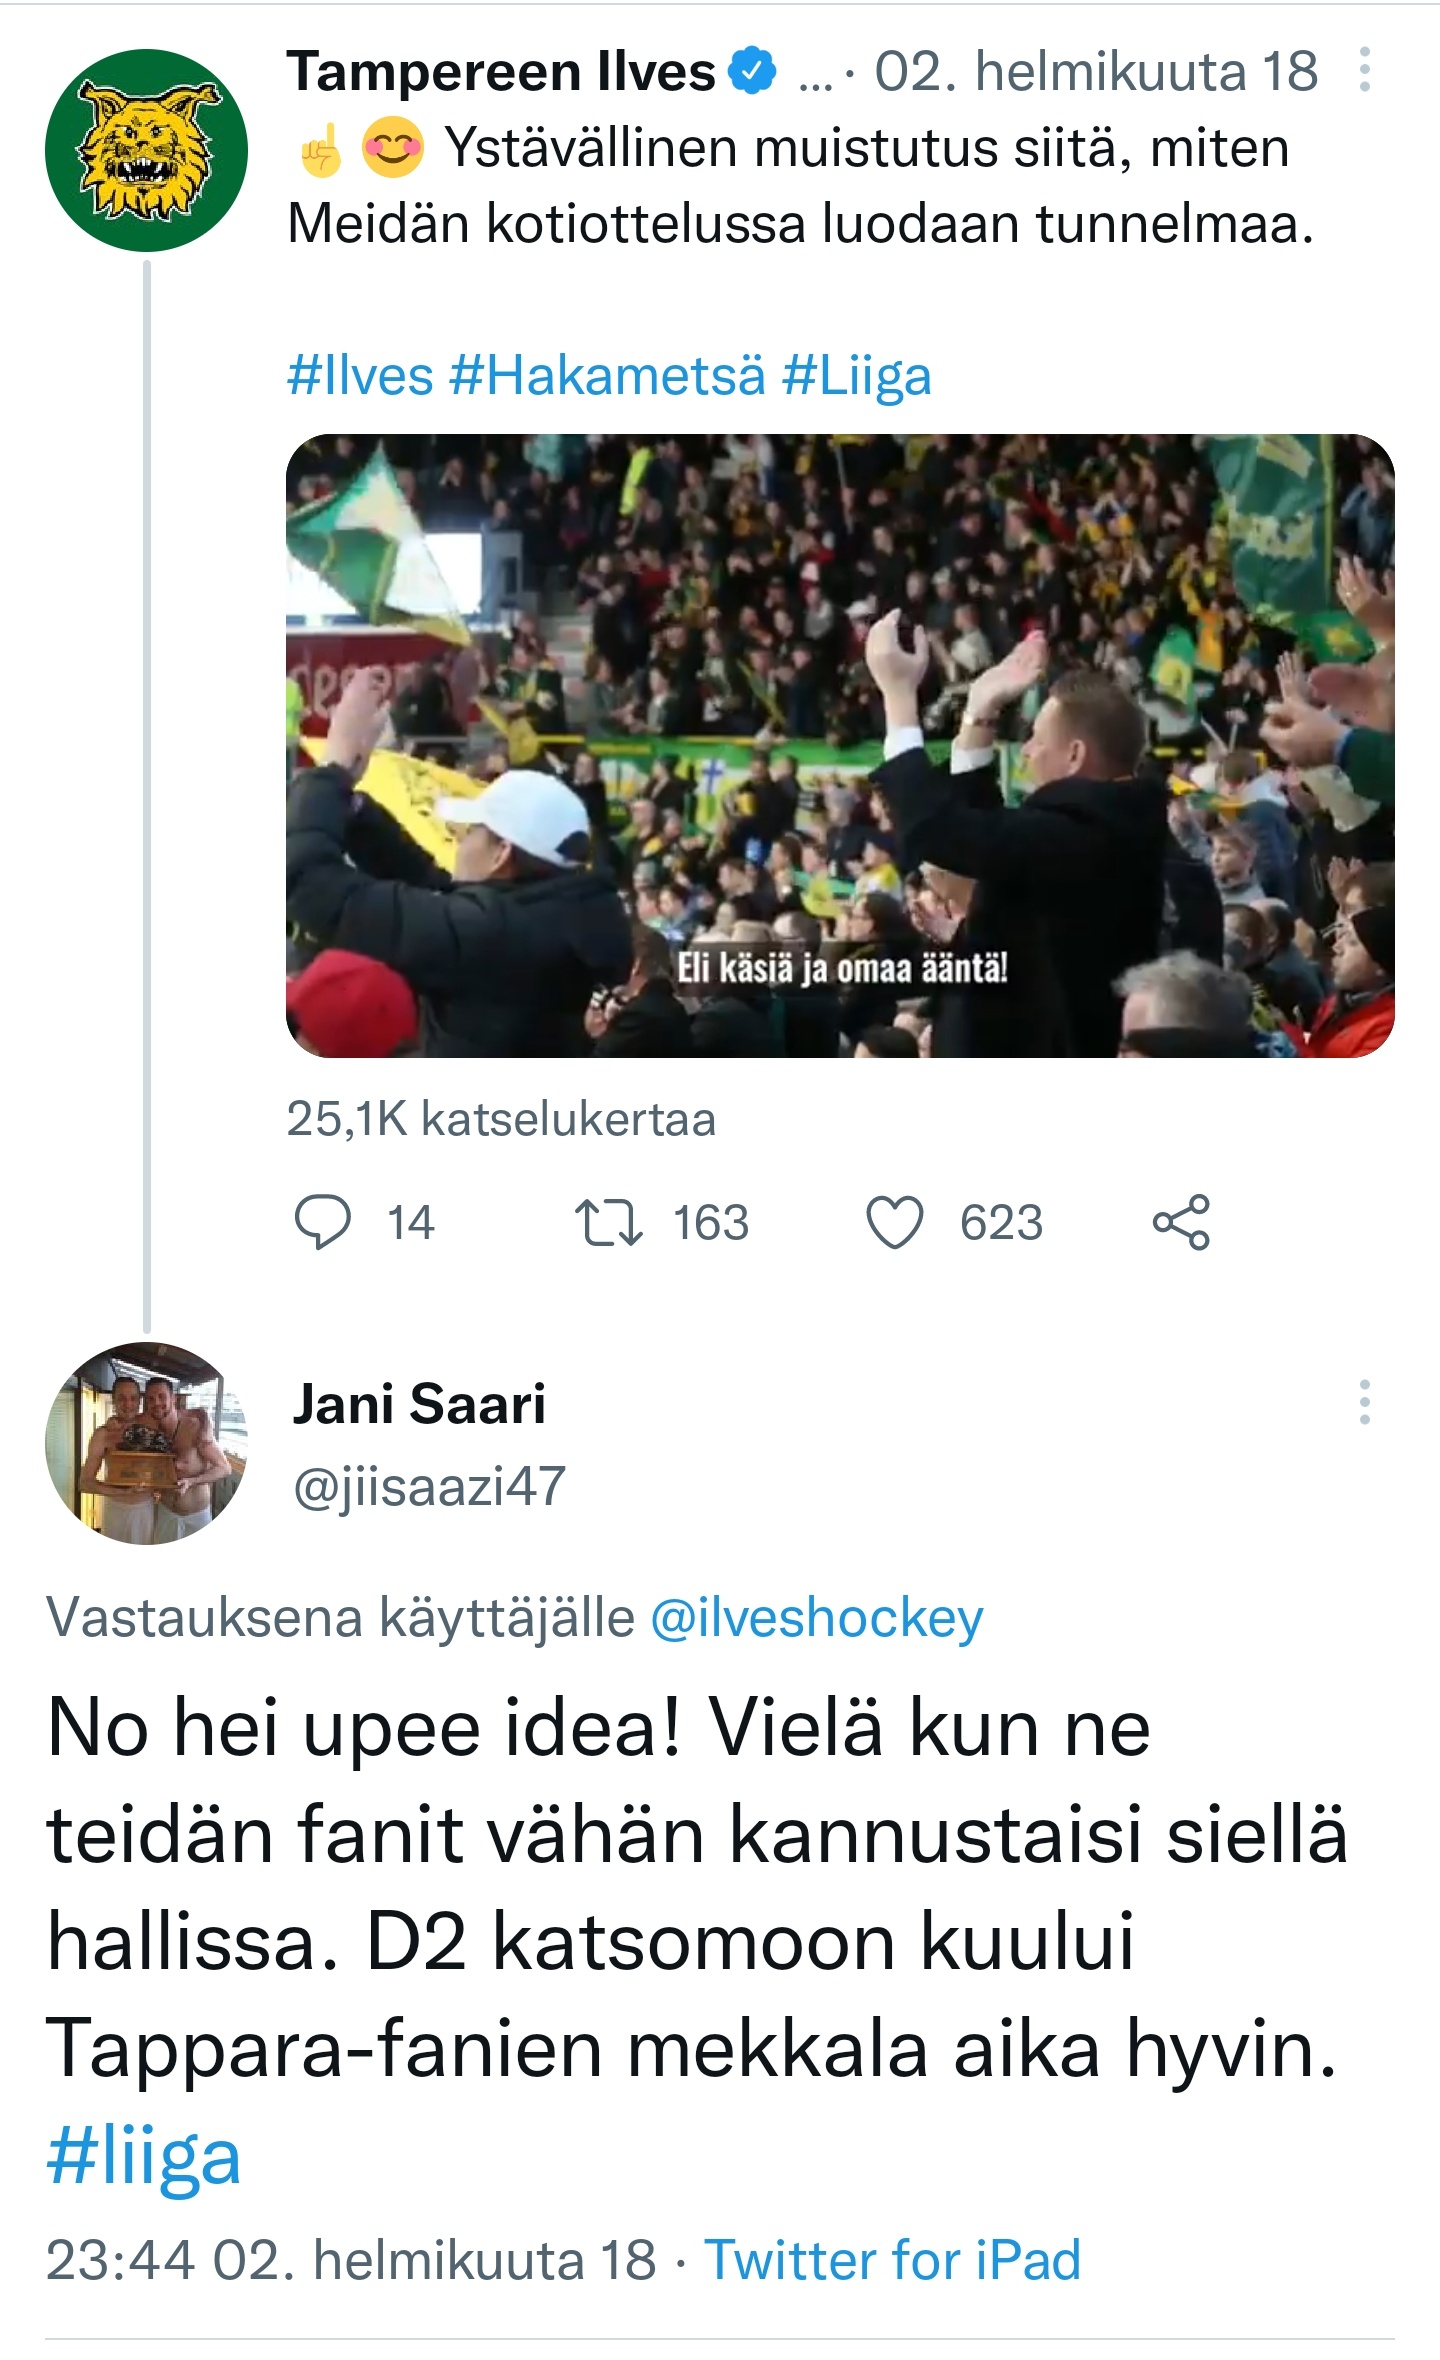
Task: Click the 02. helmikuuta 18 tweet date
Action: point(1096,72)
